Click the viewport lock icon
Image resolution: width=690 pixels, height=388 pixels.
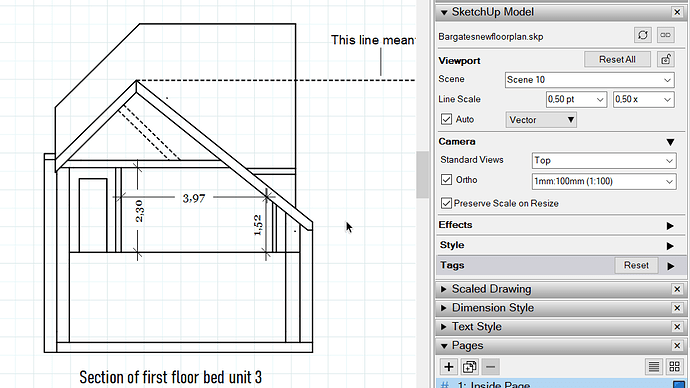click(x=666, y=59)
